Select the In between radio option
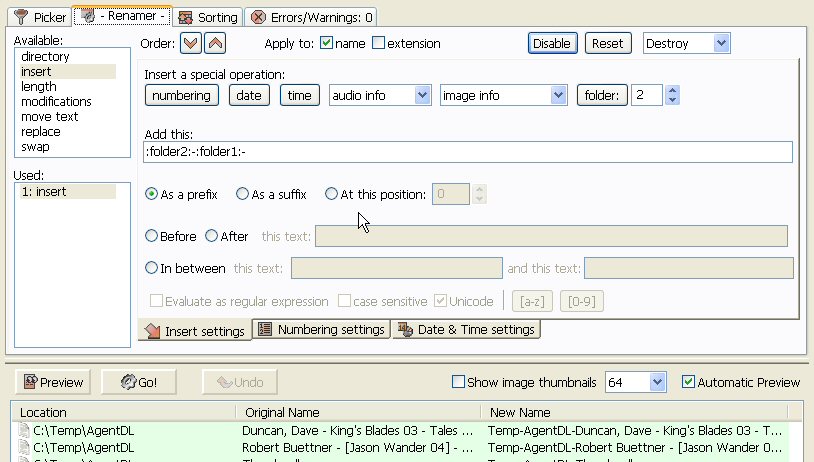Screen dimensions: 814x462 [151, 268]
